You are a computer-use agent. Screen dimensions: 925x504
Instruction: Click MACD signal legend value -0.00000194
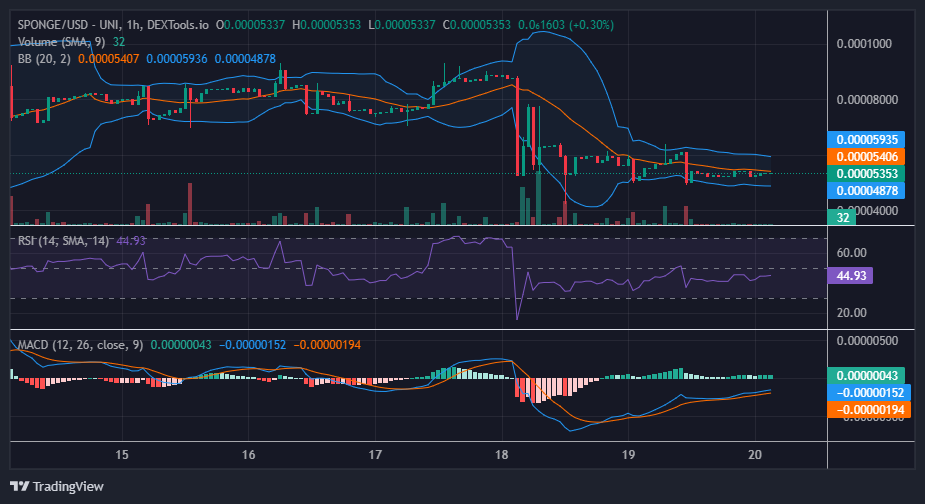coord(327,345)
